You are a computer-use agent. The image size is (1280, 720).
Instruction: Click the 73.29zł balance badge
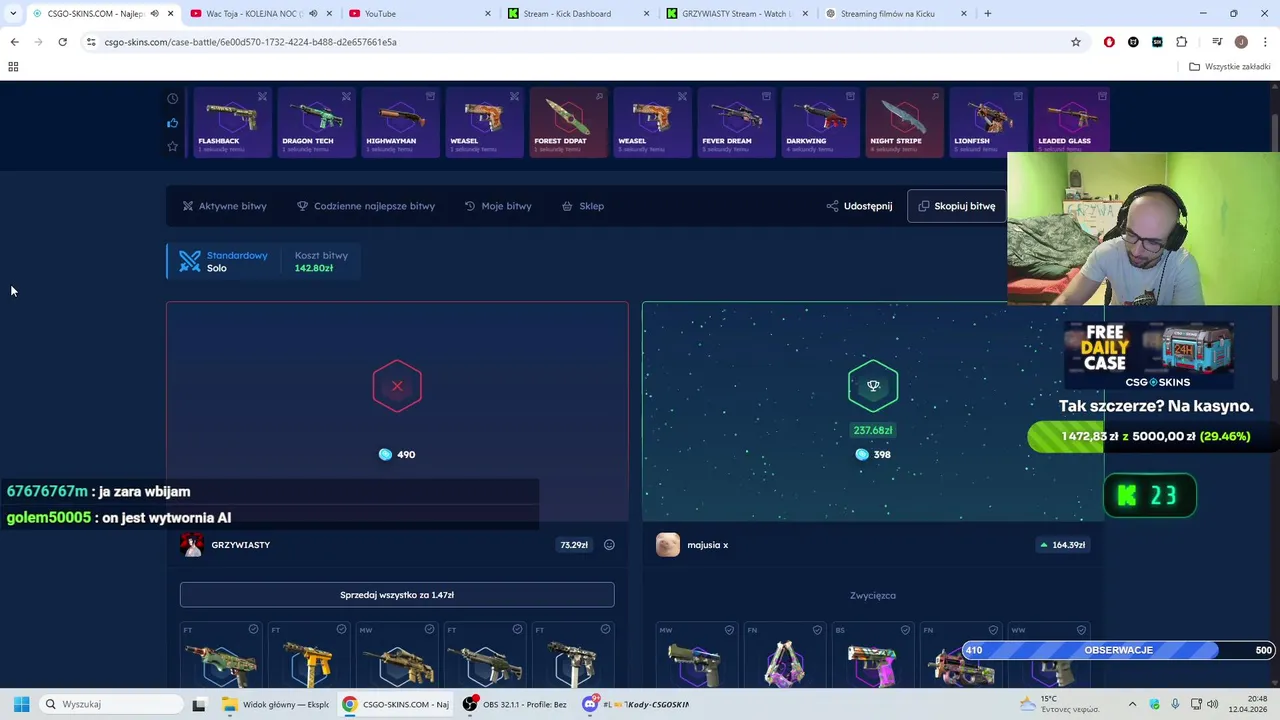(574, 545)
